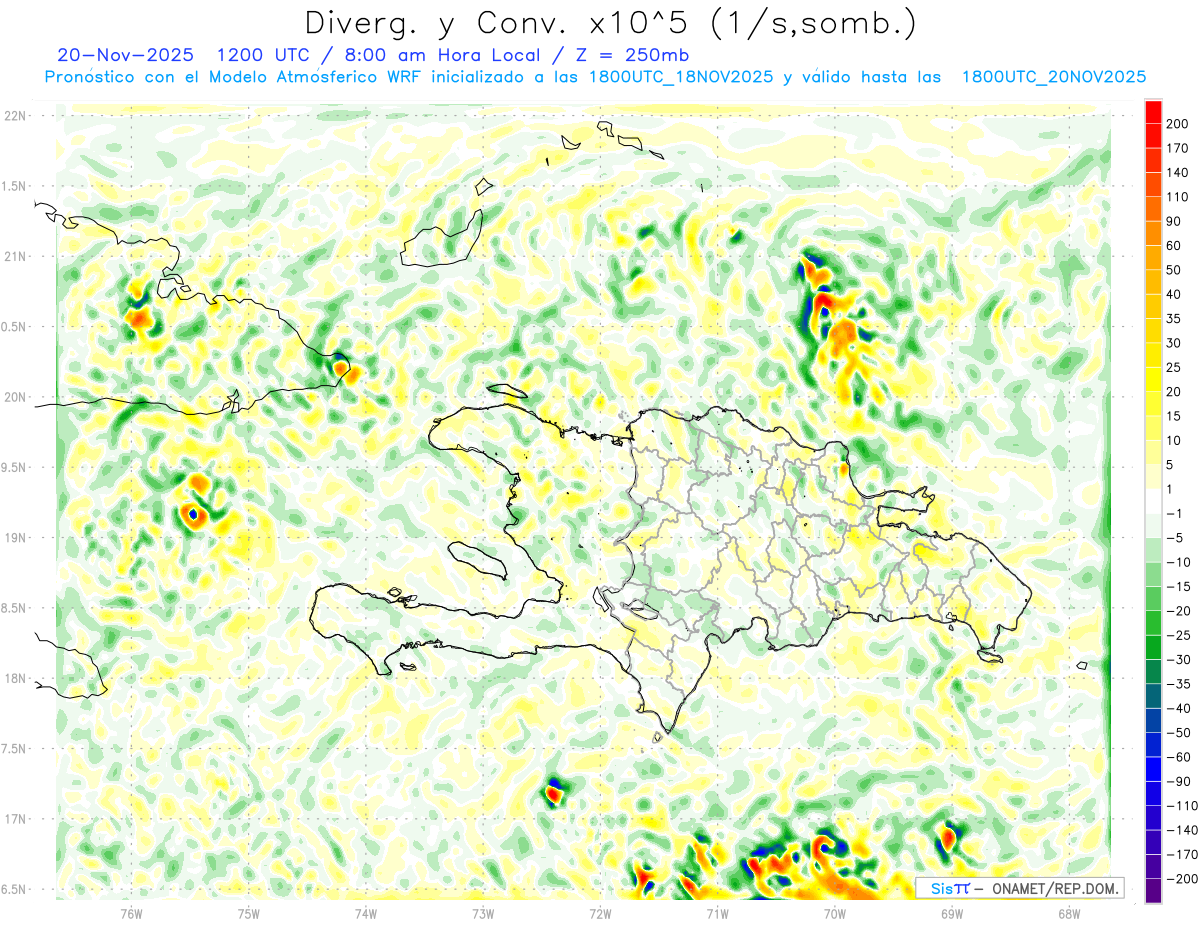
Task: Pick the "0.5N" latitude label
Action: [14, 327]
